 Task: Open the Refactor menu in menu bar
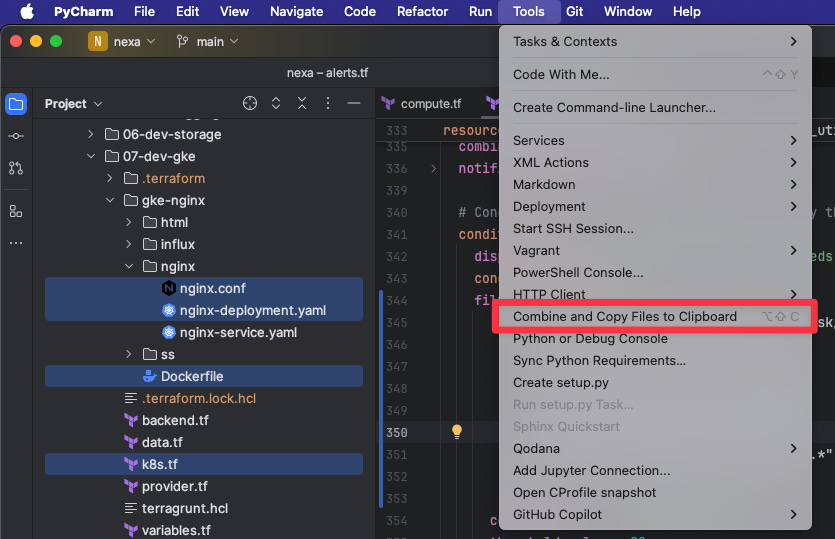point(422,11)
